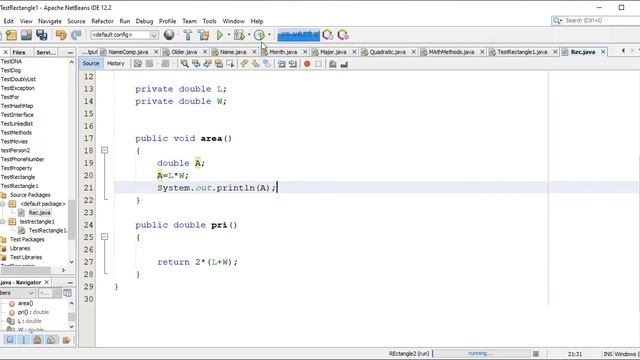Open the Team menu
The image size is (640, 360).
click(x=189, y=21)
